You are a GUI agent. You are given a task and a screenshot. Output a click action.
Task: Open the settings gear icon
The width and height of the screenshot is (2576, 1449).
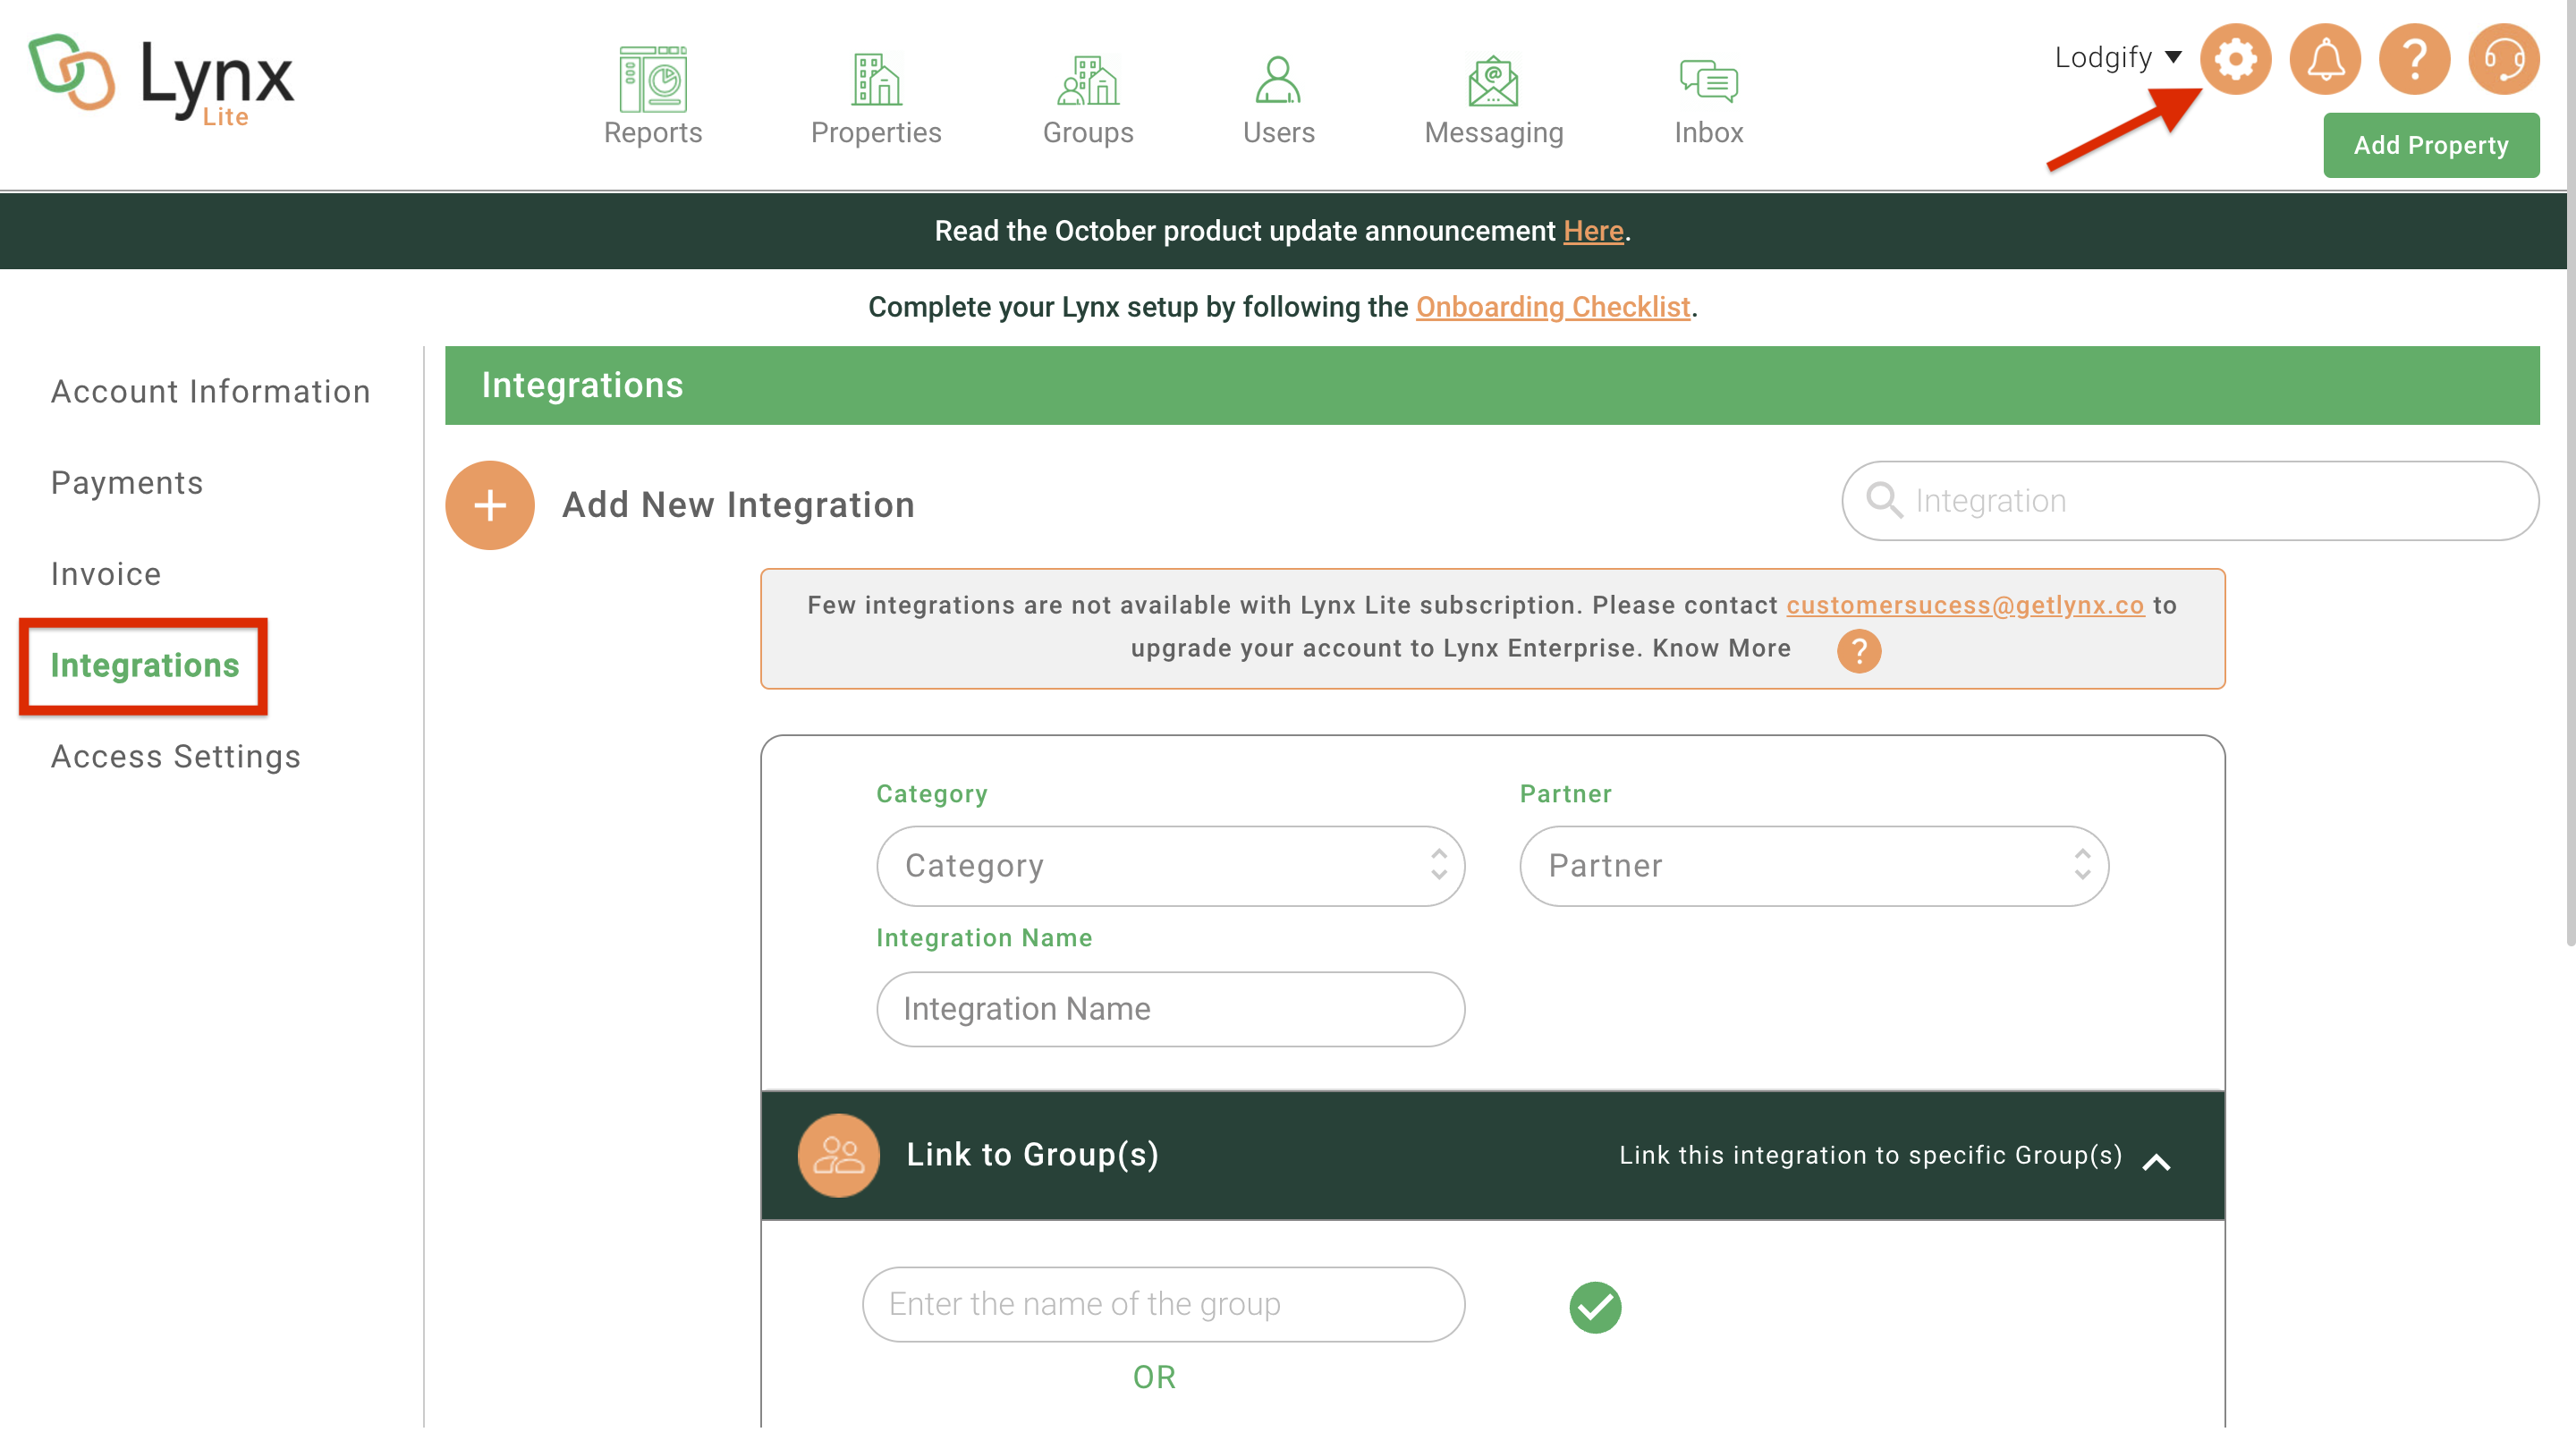[x=2235, y=59]
